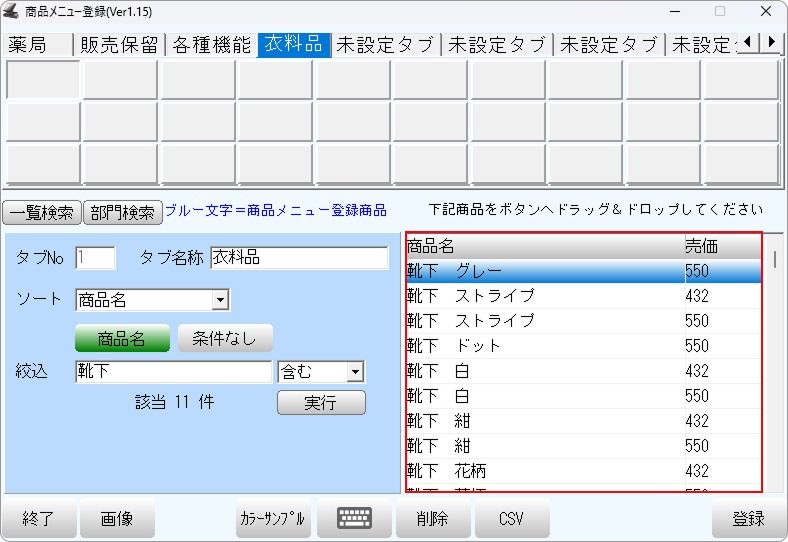Open the ソート dropdown list
Viewport: 788px width, 542px height.
pyautogui.click(x=220, y=299)
